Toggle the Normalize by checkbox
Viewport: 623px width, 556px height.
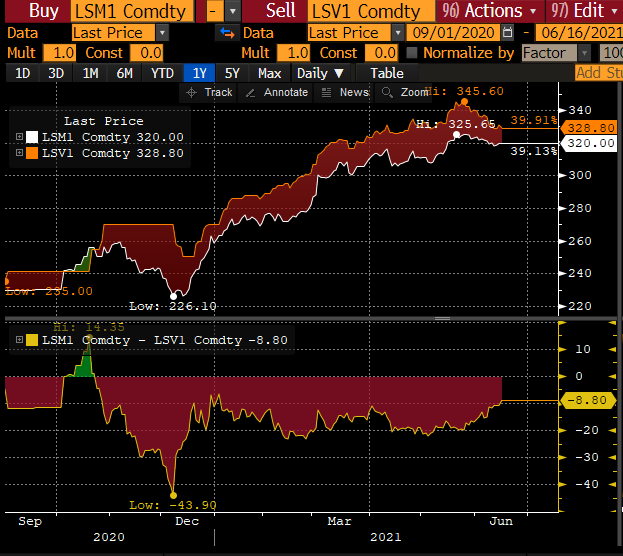pos(411,52)
